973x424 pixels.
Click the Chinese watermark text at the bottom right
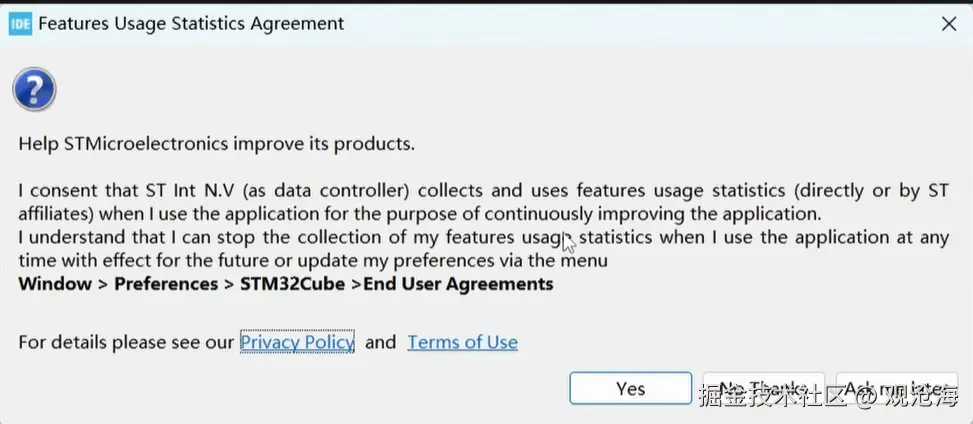(828, 397)
